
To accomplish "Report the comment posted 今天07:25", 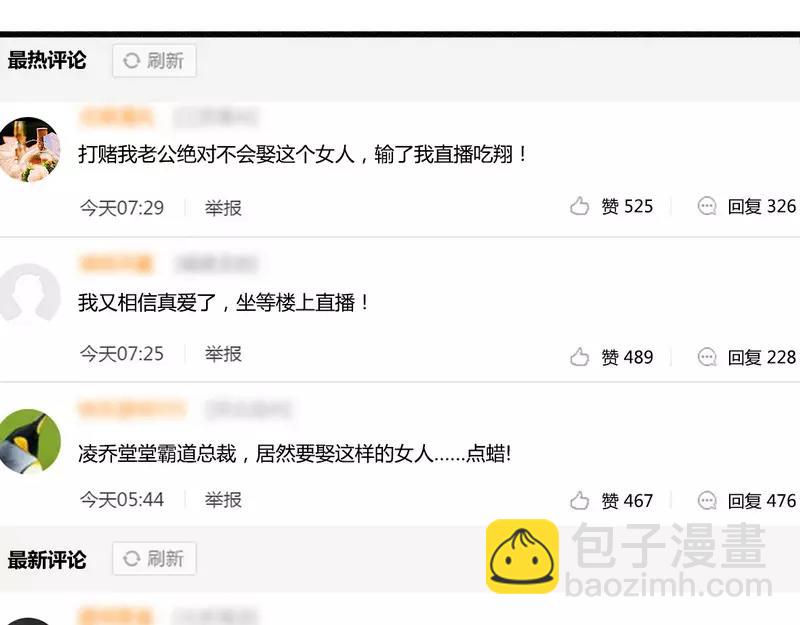I will (223, 354).
